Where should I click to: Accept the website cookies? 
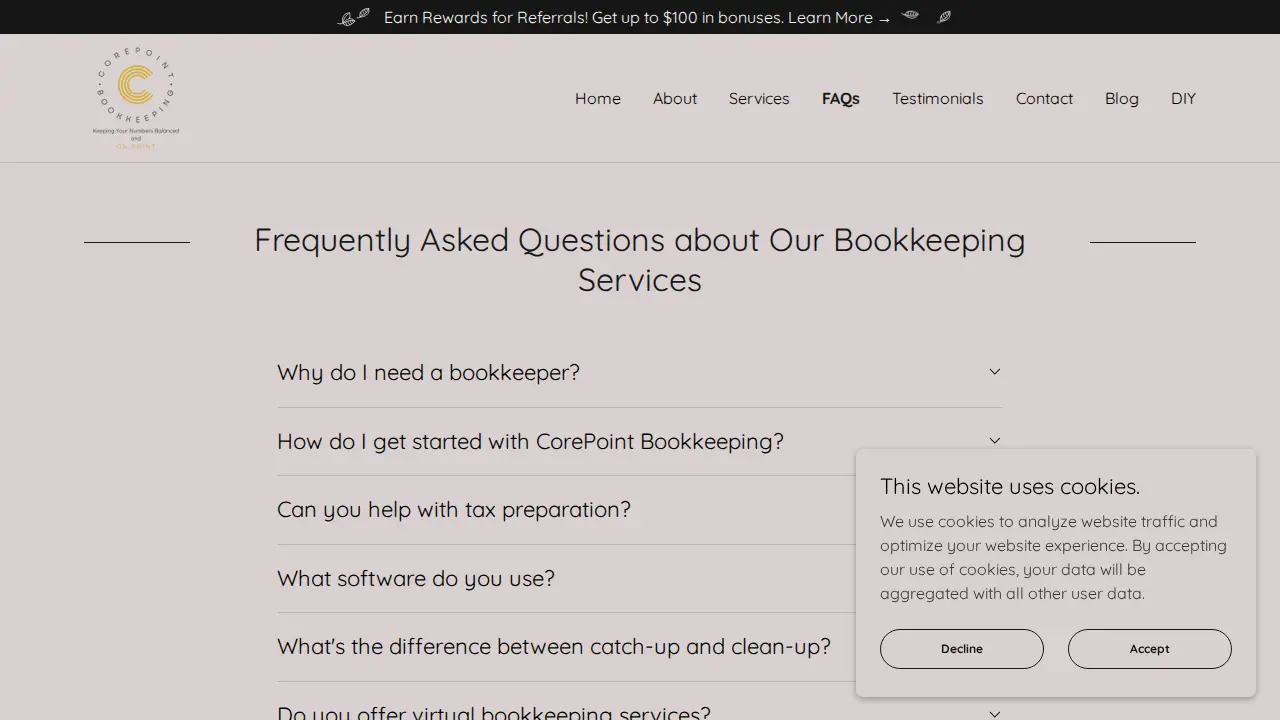pos(1150,649)
